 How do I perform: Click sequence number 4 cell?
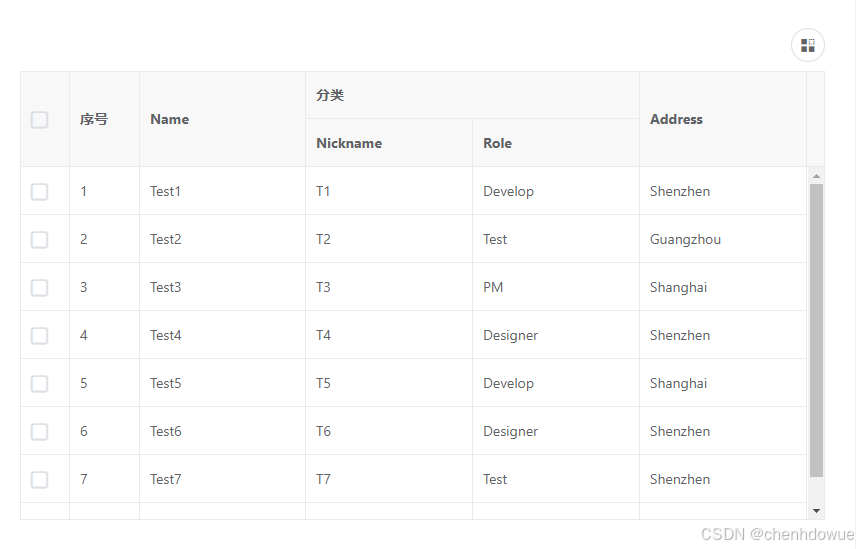[105, 335]
